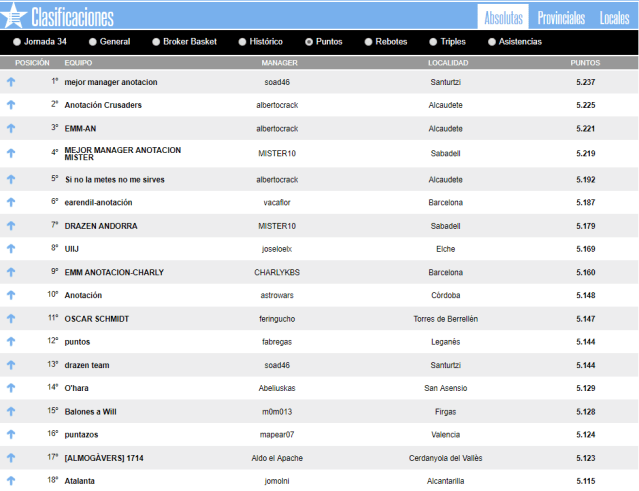Click the blue arrow beside OSCAR SCHMIDT
The height and width of the screenshot is (491, 639).
click(x=11, y=319)
